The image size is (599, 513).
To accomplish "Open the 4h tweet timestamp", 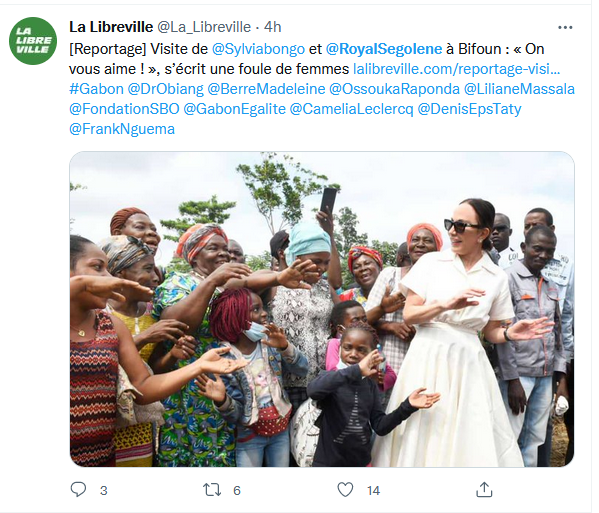I will [x=273, y=27].
